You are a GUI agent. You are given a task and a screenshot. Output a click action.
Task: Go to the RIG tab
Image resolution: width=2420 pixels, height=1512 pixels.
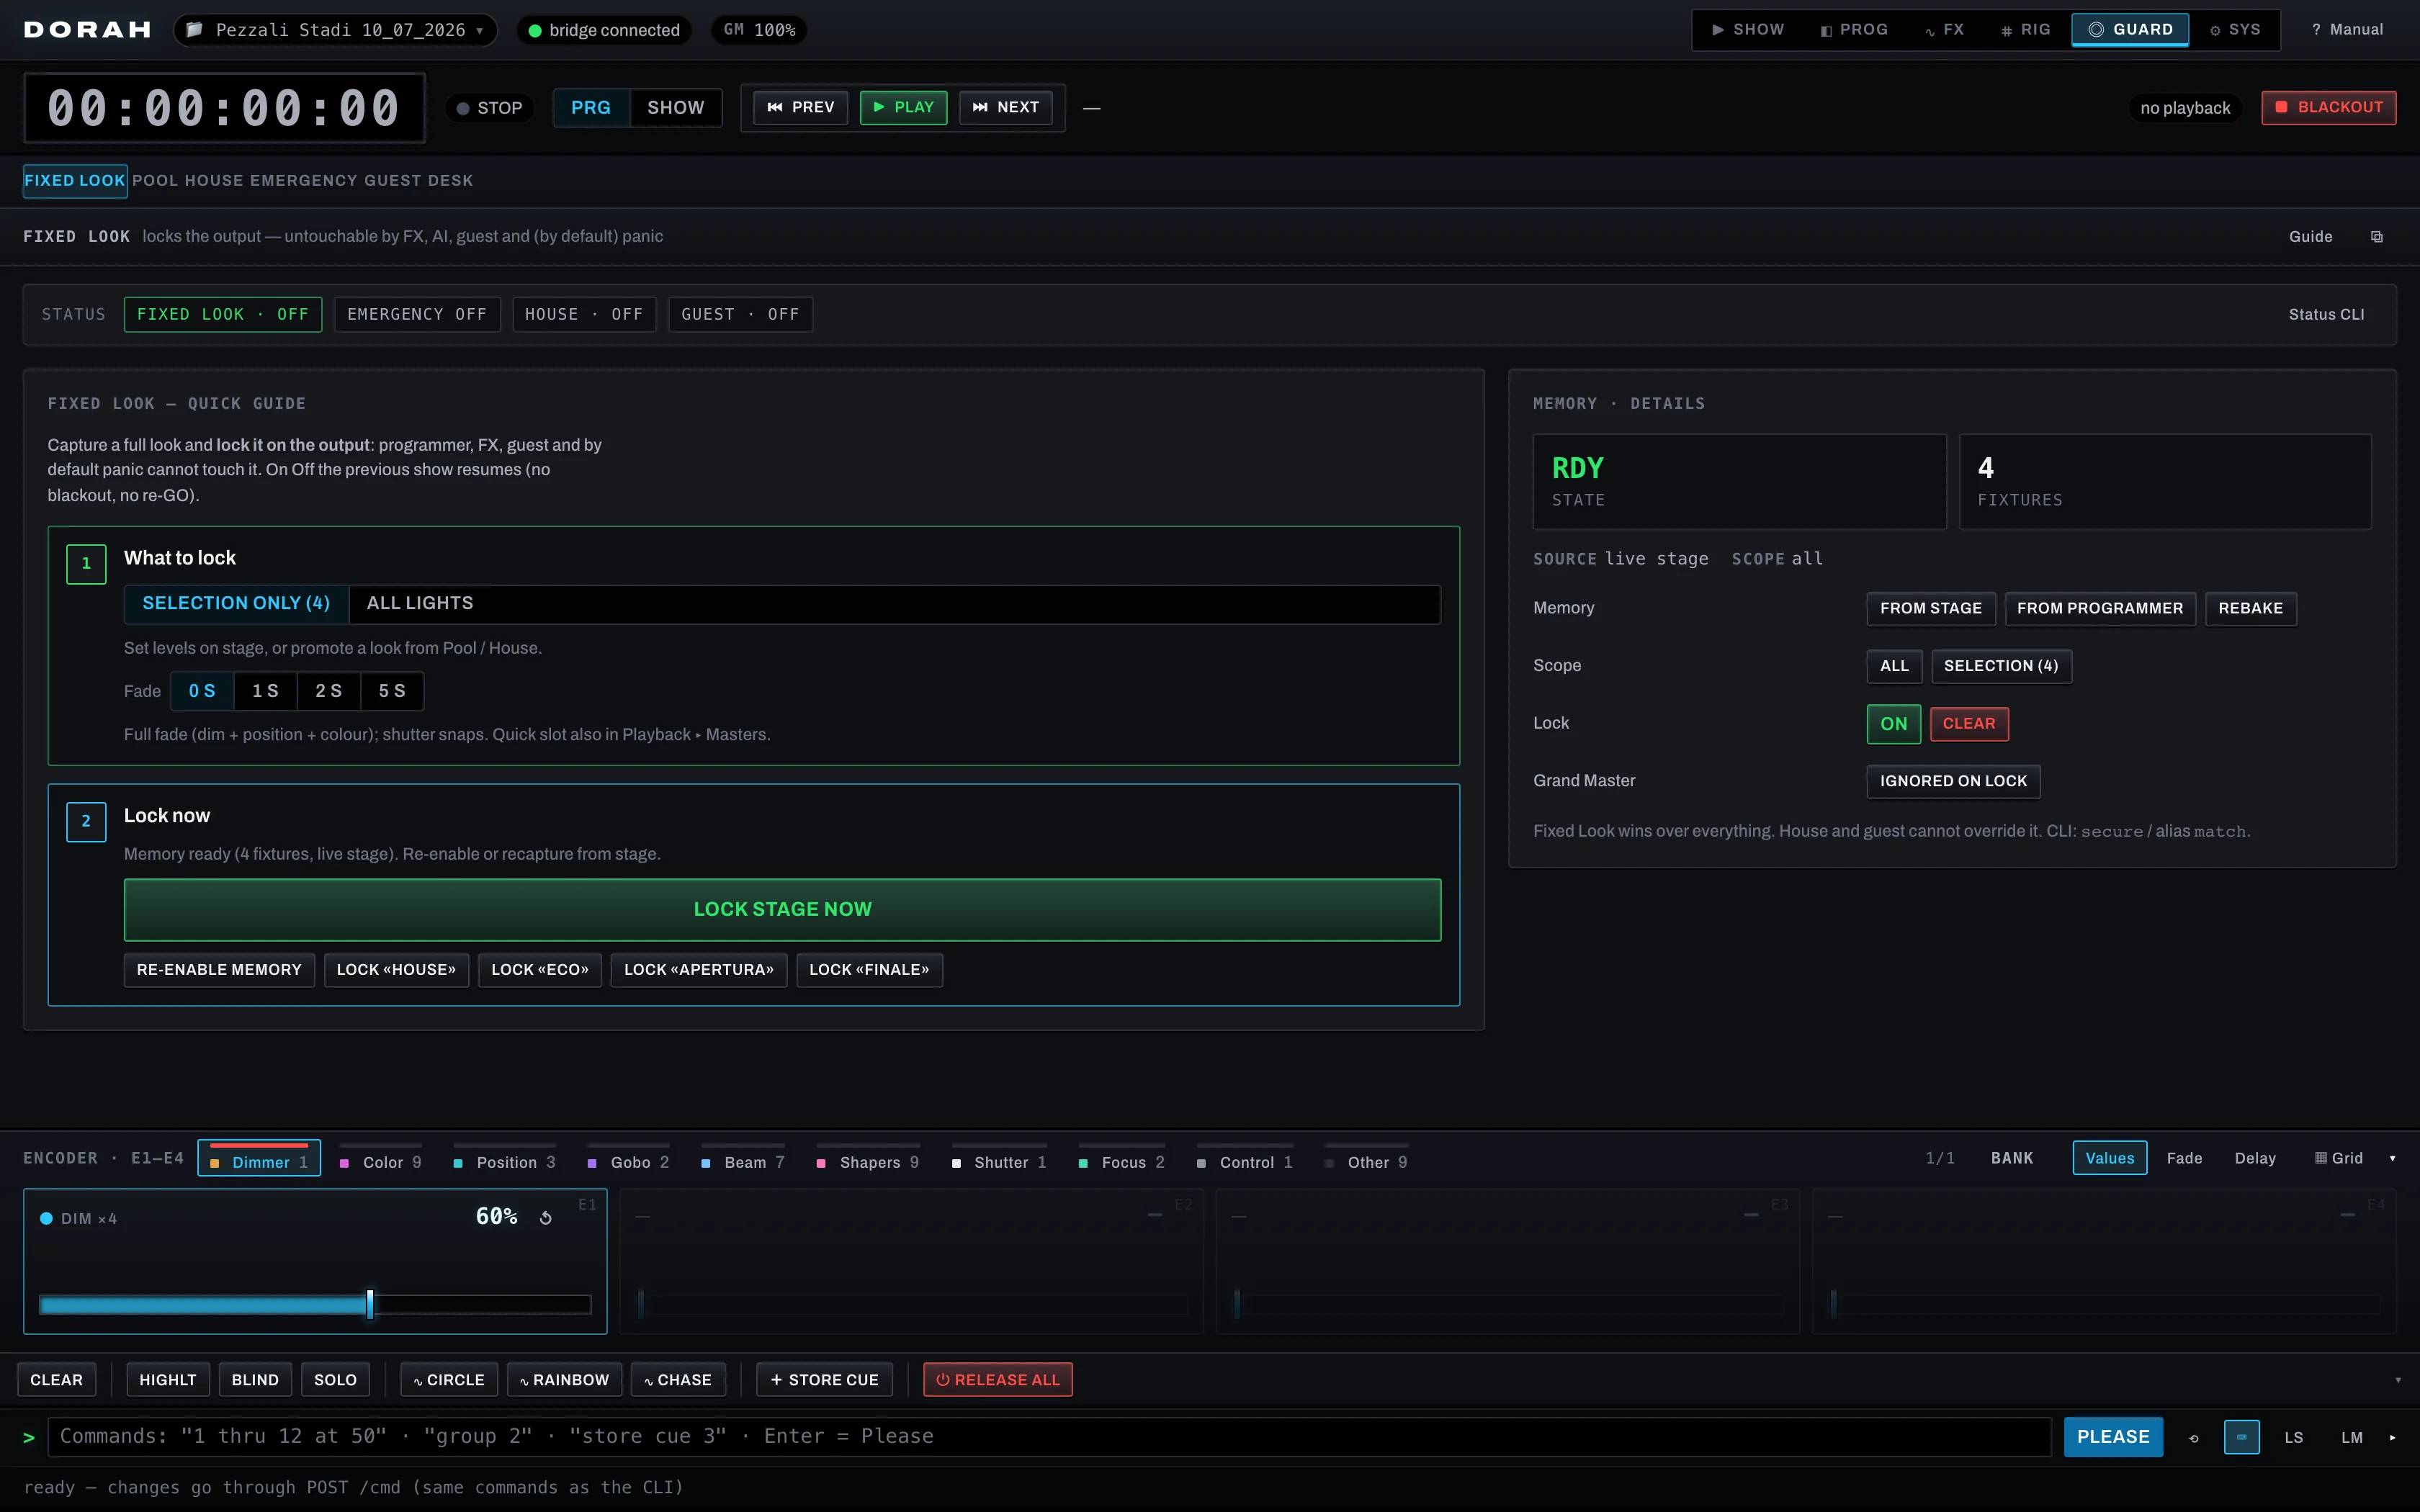[2026, 30]
